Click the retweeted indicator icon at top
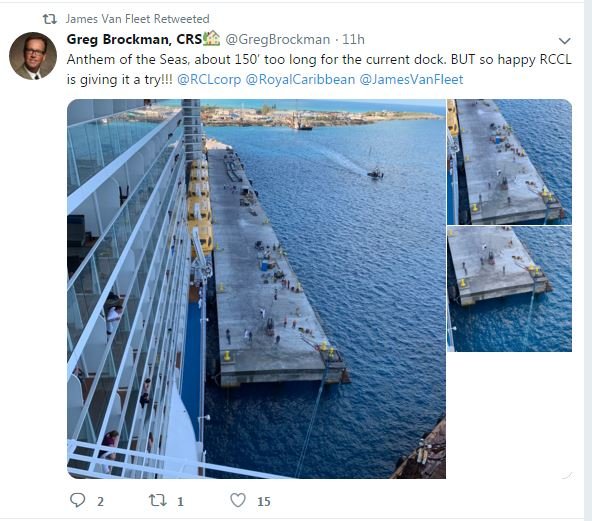 [49, 19]
